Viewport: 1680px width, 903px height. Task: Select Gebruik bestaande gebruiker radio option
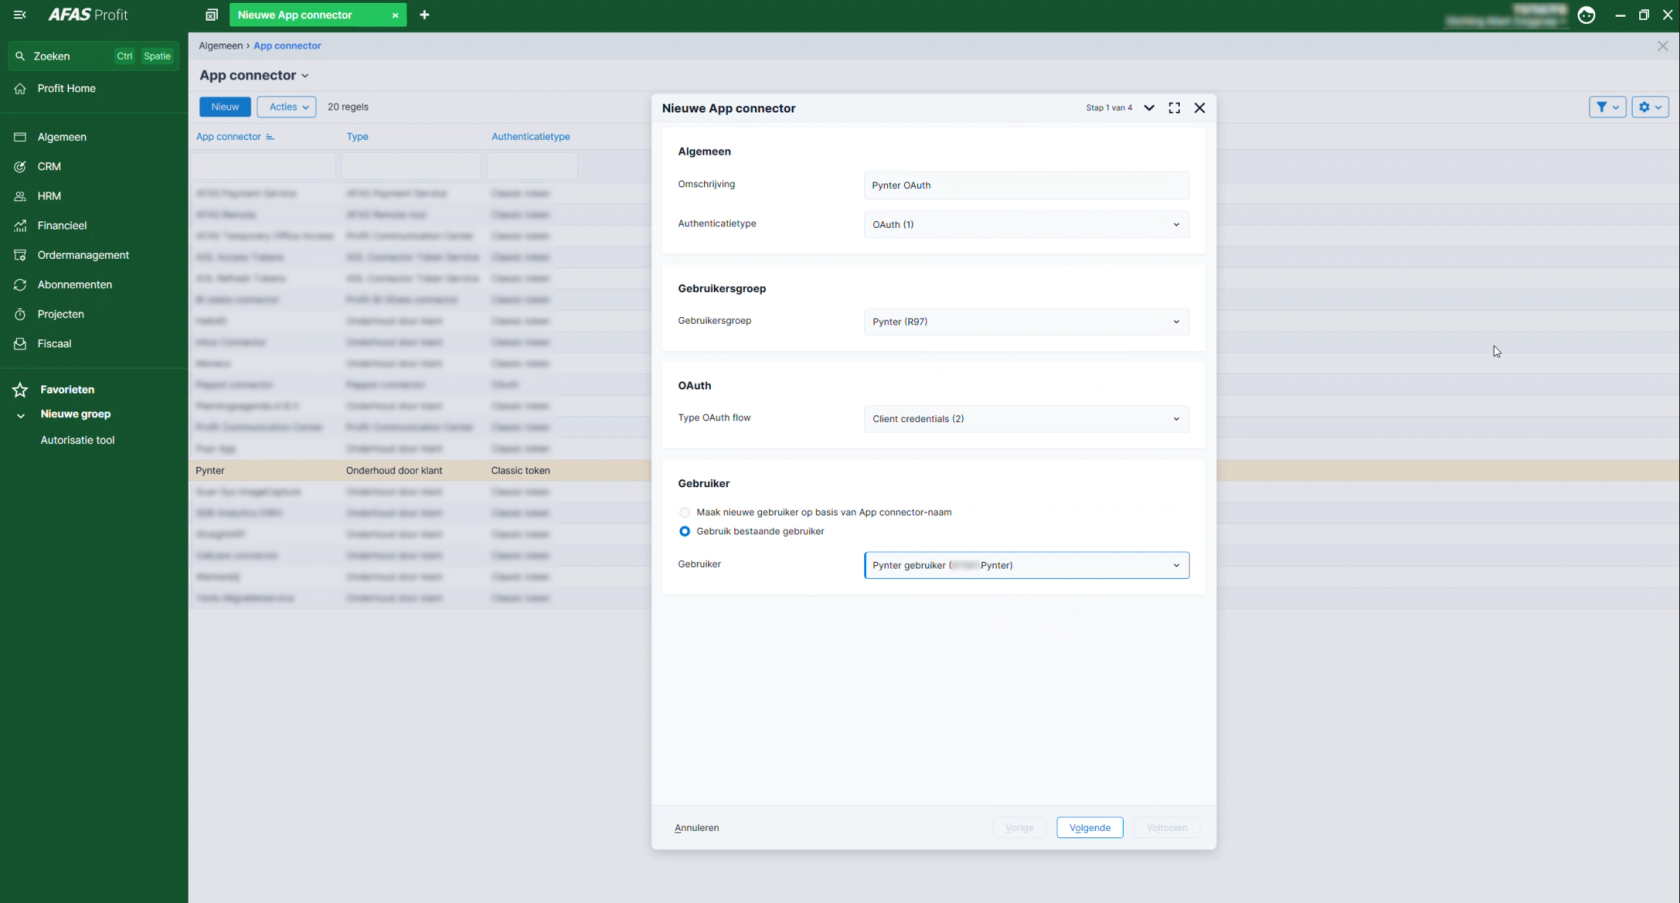[x=685, y=531]
